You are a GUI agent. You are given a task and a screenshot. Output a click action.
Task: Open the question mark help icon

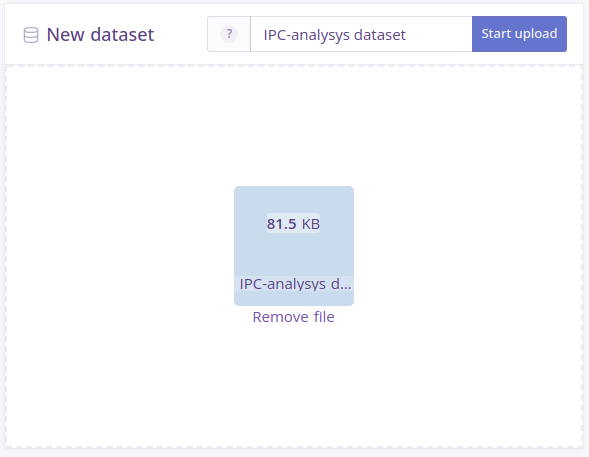coord(229,34)
